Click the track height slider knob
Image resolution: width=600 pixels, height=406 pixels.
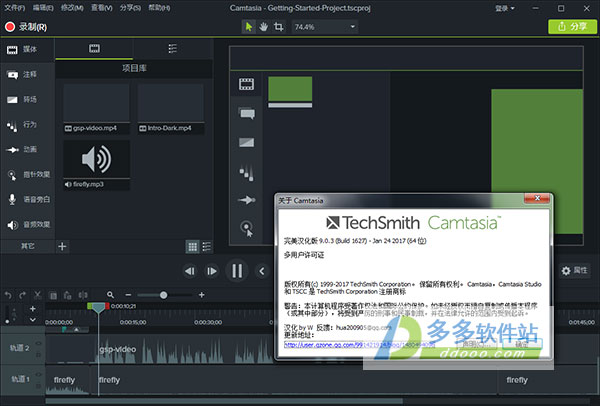click(x=7, y=322)
